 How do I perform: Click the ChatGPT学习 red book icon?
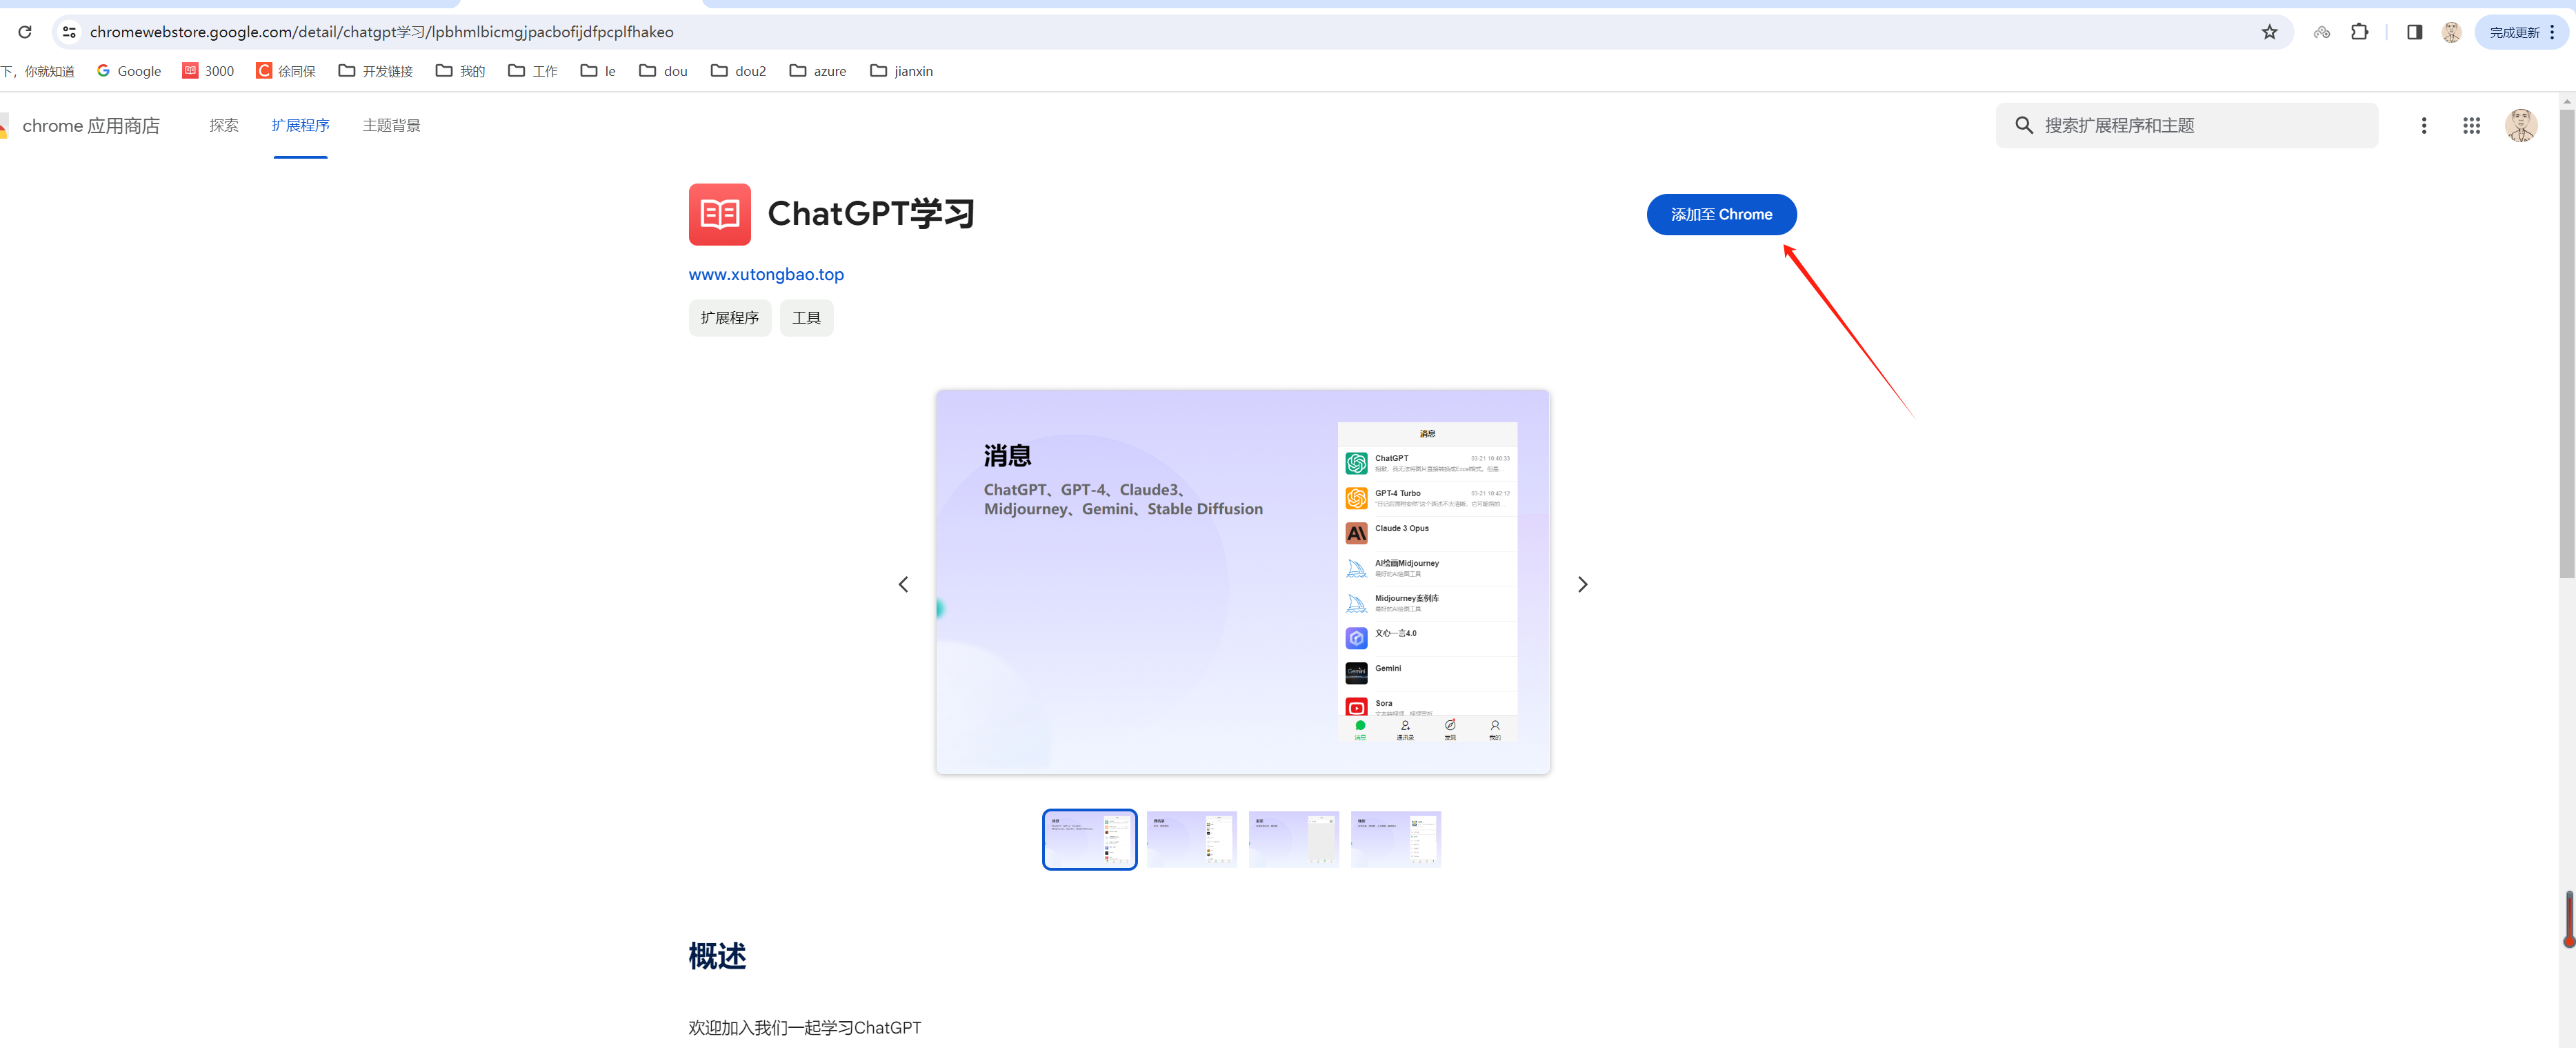click(x=719, y=214)
